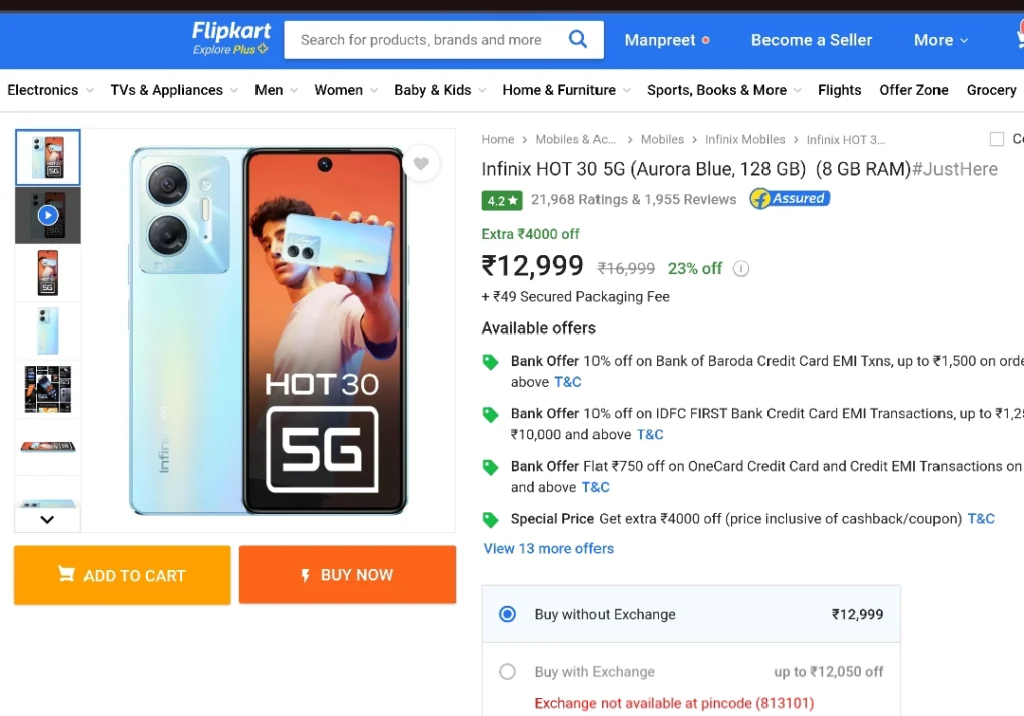The height and width of the screenshot is (716, 1024).
Task: Click the price info icon beside 23% off
Action: [x=741, y=268]
